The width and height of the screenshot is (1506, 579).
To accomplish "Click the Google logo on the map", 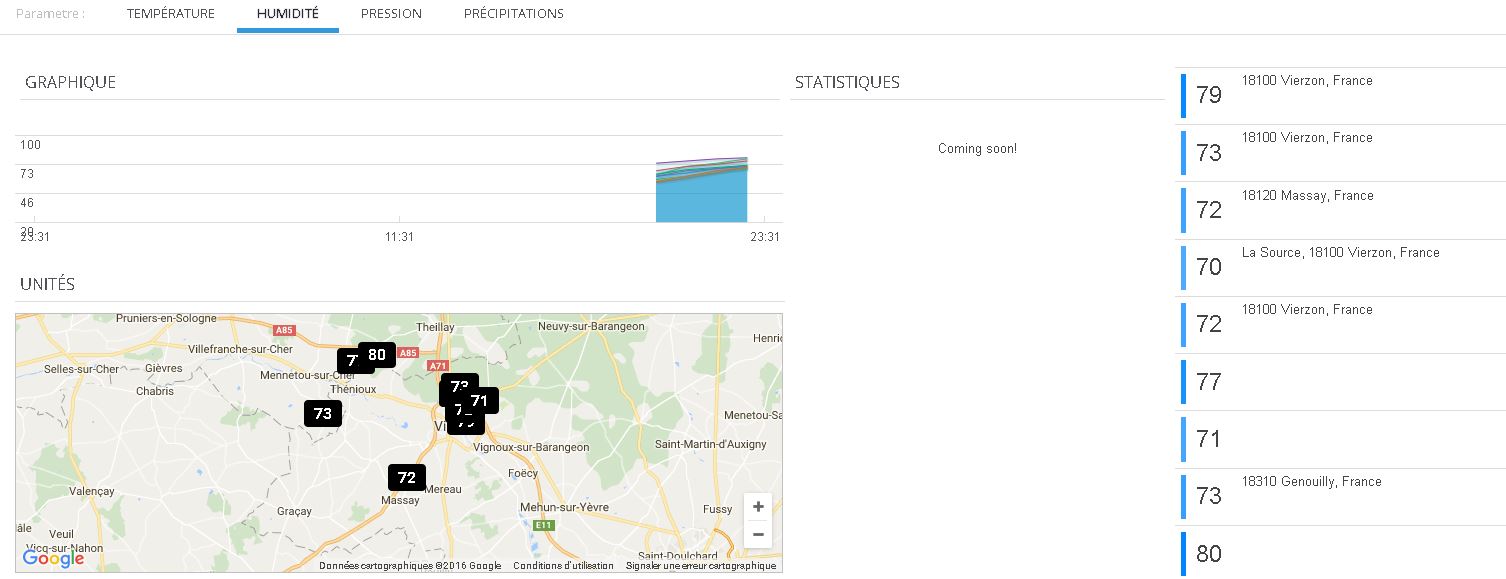I will pyautogui.click(x=53, y=558).
